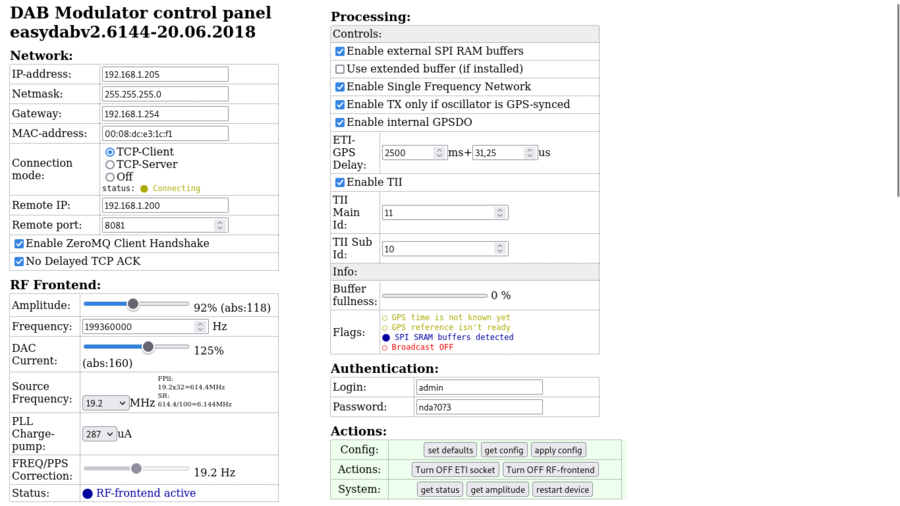This screenshot has height=506, width=900.
Task: Click the 92% (abs:118) amplitude value
Action: click(x=232, y=308)
